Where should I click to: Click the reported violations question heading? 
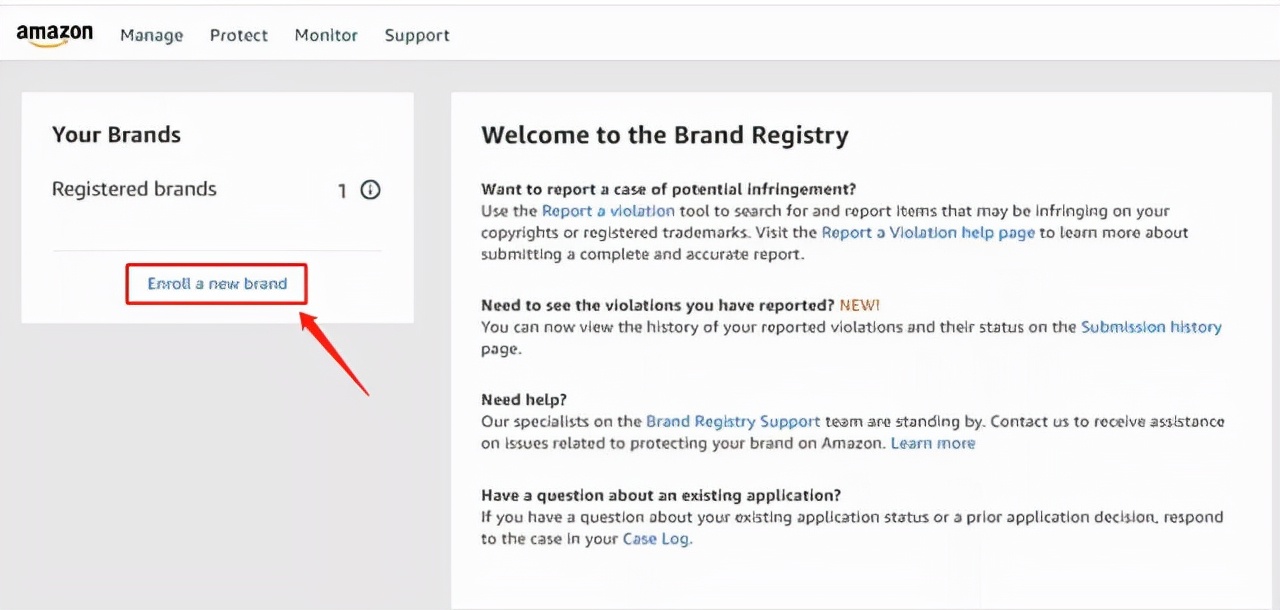tap(657, 305)
